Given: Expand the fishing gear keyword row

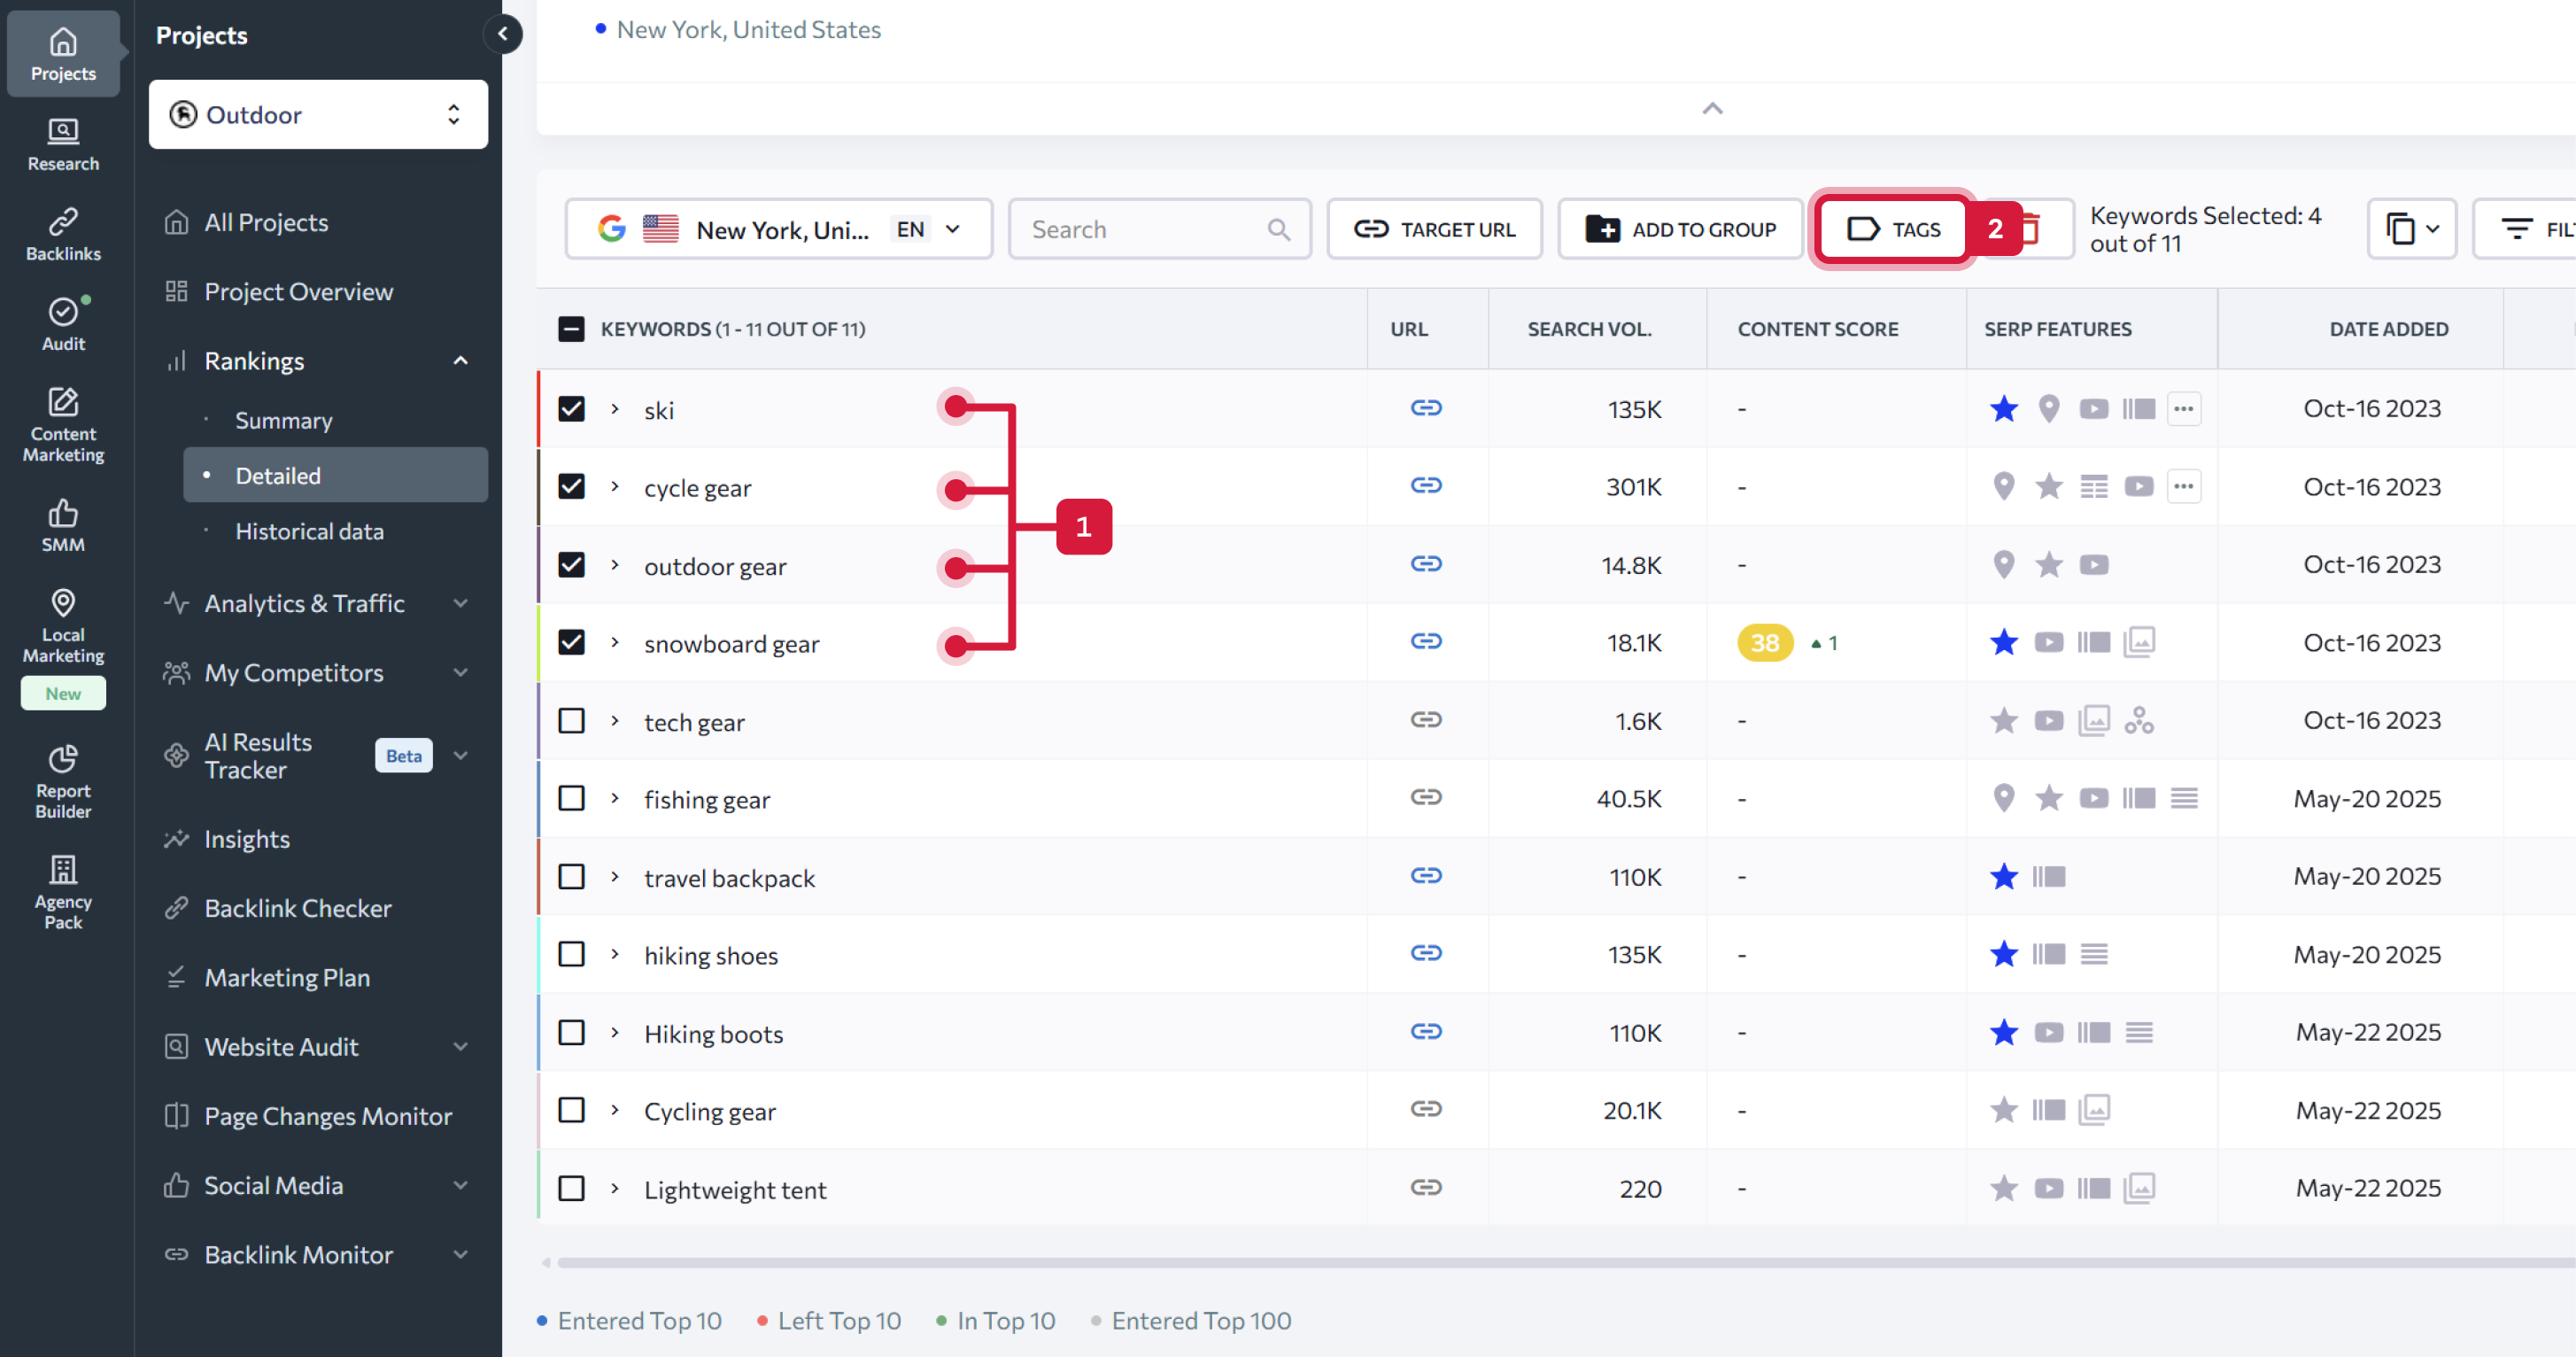Looking at the screenshot, I should (x=615, y=798).
